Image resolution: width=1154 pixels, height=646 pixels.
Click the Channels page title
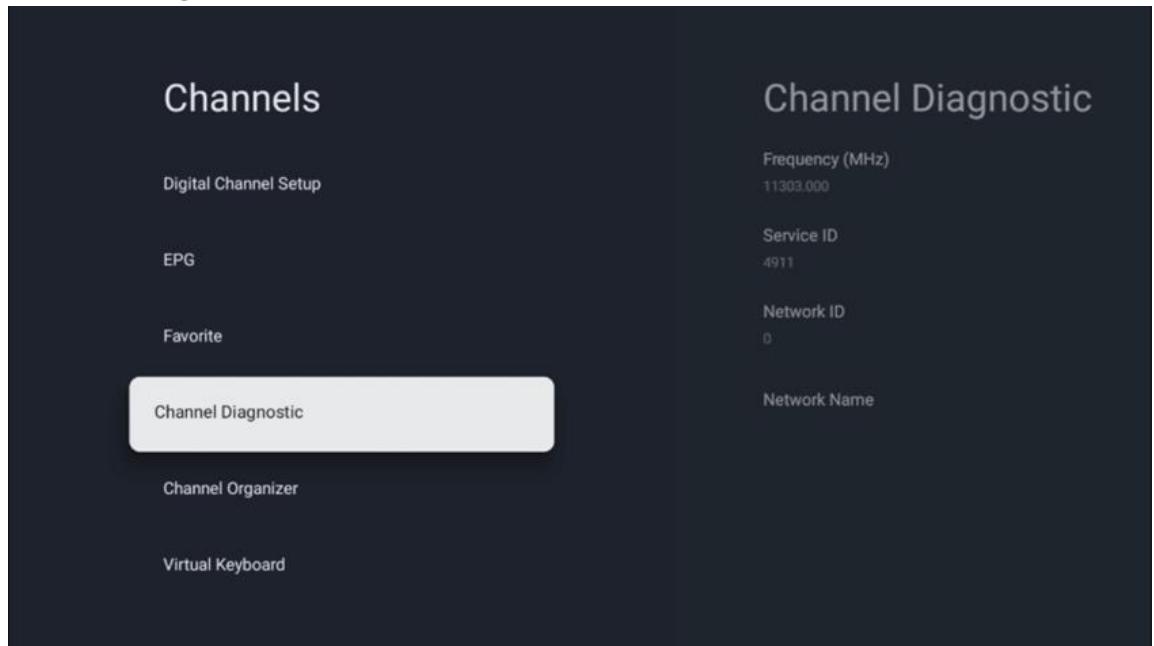241,99
